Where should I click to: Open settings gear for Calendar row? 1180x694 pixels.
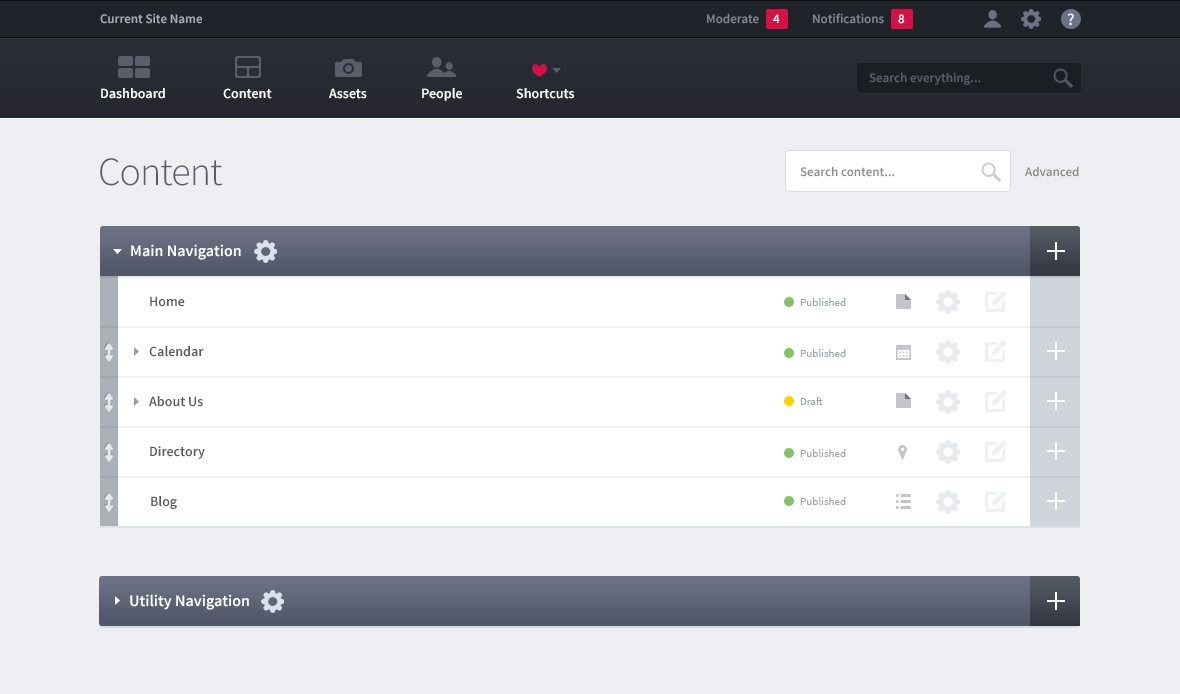pyautogui.click(x=947, y=352)
